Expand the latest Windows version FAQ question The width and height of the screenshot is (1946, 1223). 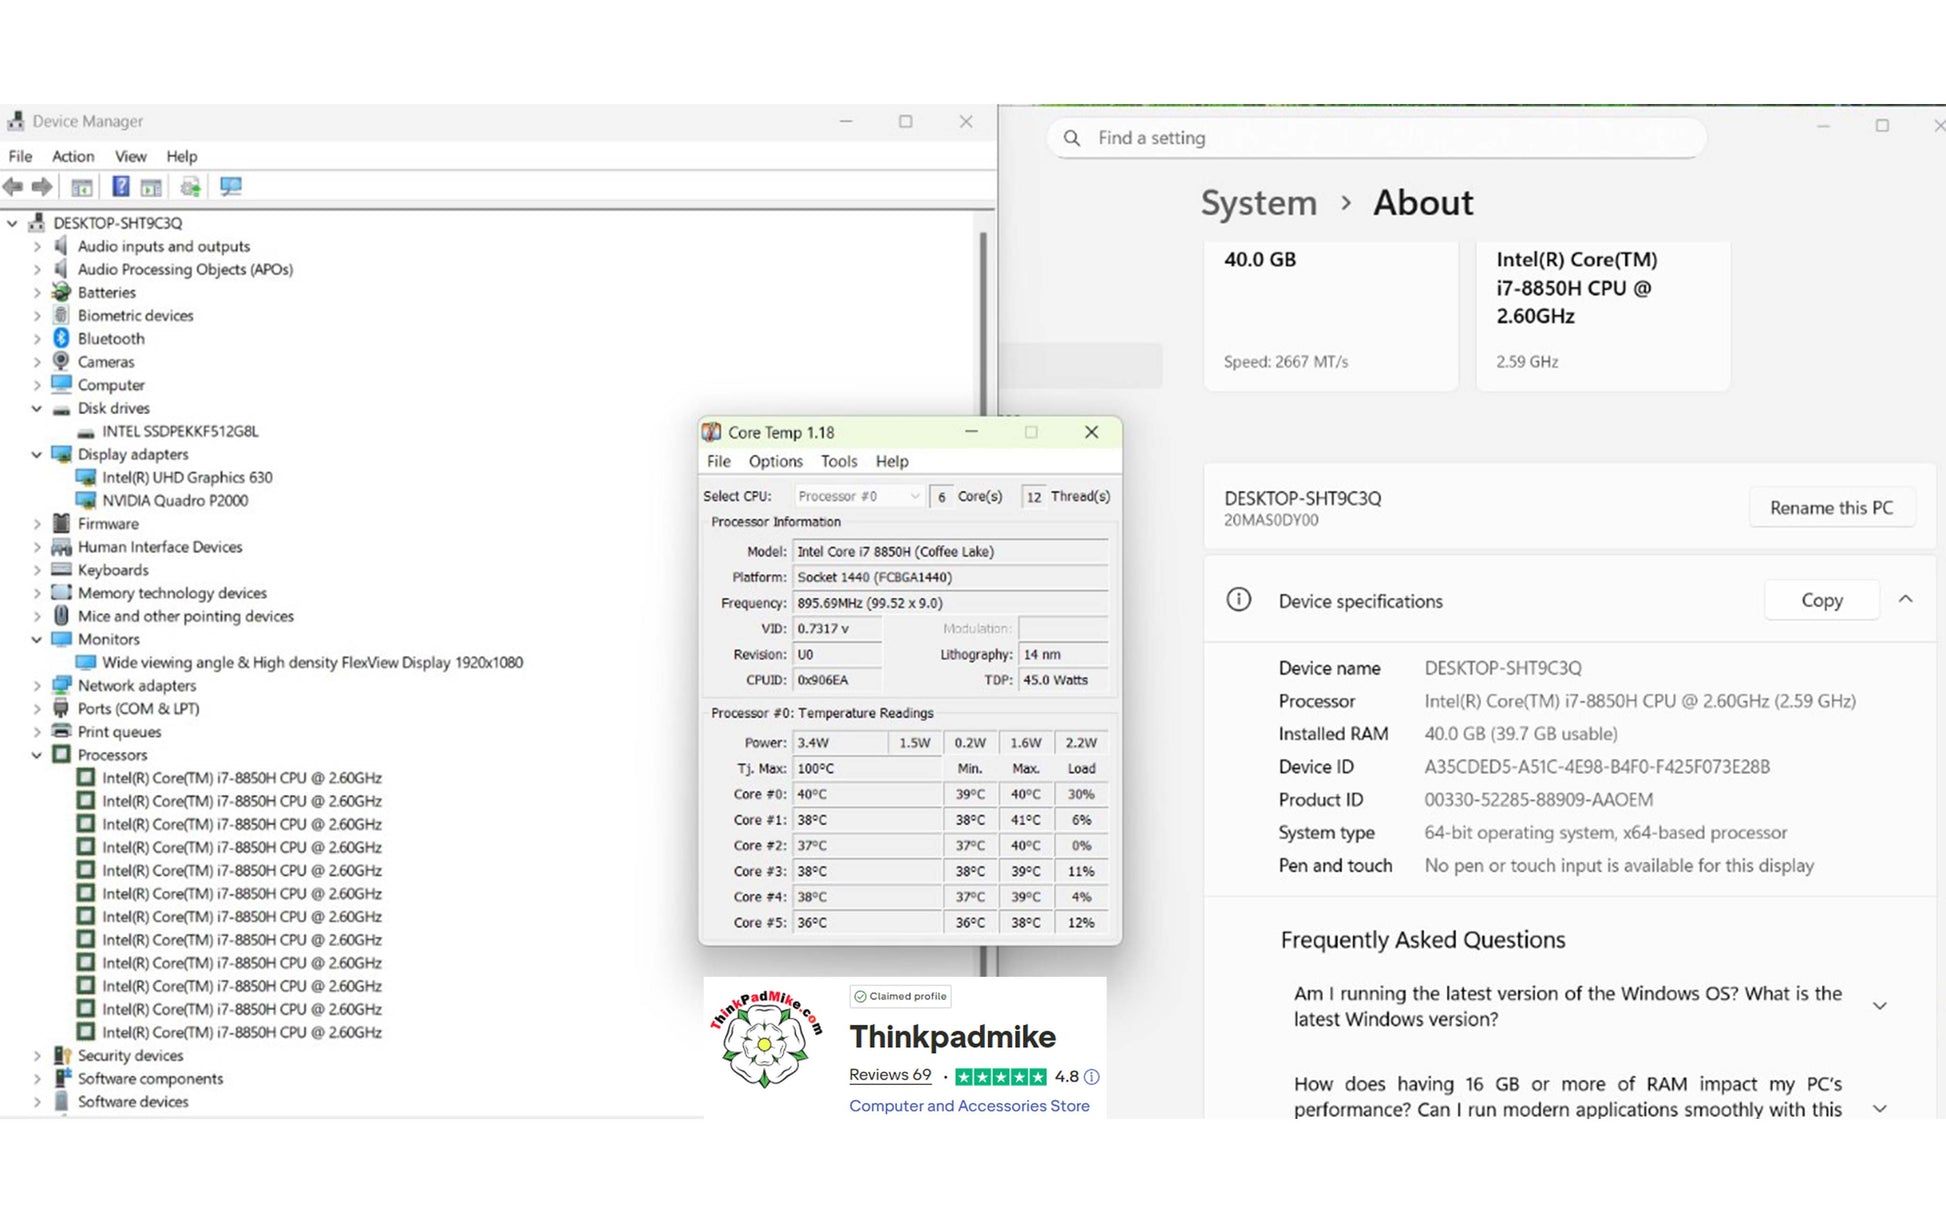click(1879, 1006)
